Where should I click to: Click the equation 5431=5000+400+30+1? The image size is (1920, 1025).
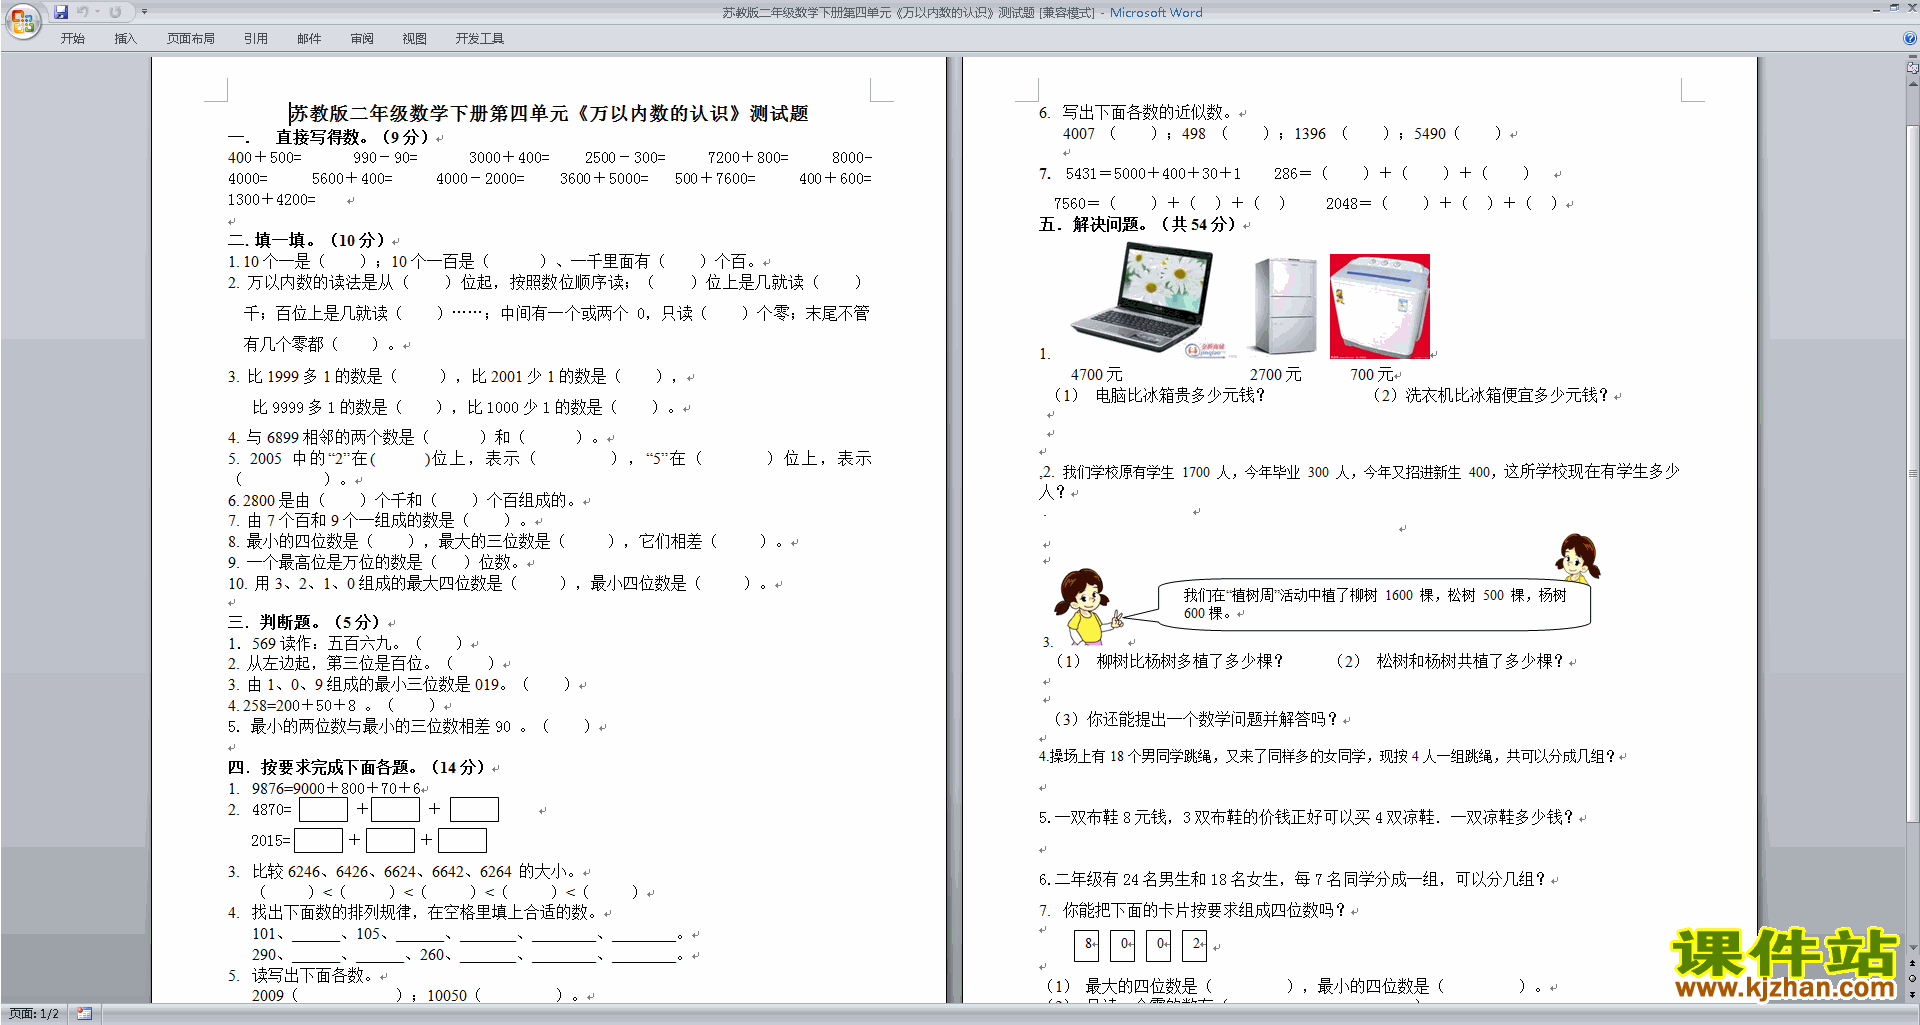click(1153, 173)
